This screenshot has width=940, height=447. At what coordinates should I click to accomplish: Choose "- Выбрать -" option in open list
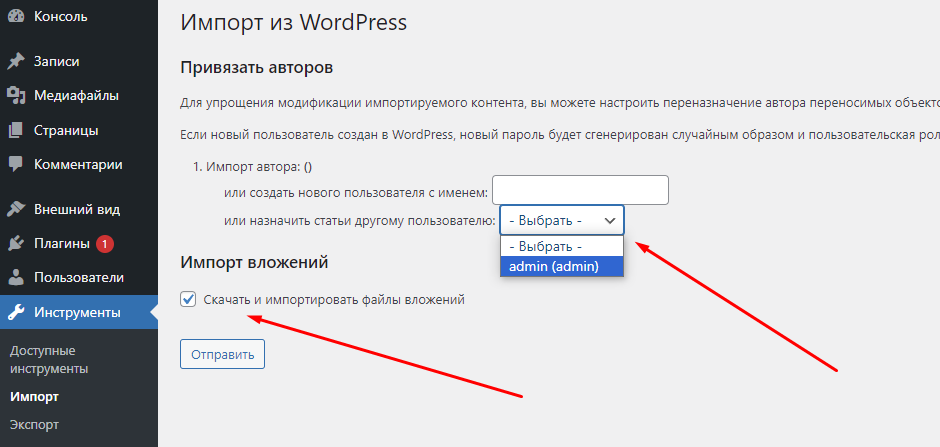click(x=562, y=246)
